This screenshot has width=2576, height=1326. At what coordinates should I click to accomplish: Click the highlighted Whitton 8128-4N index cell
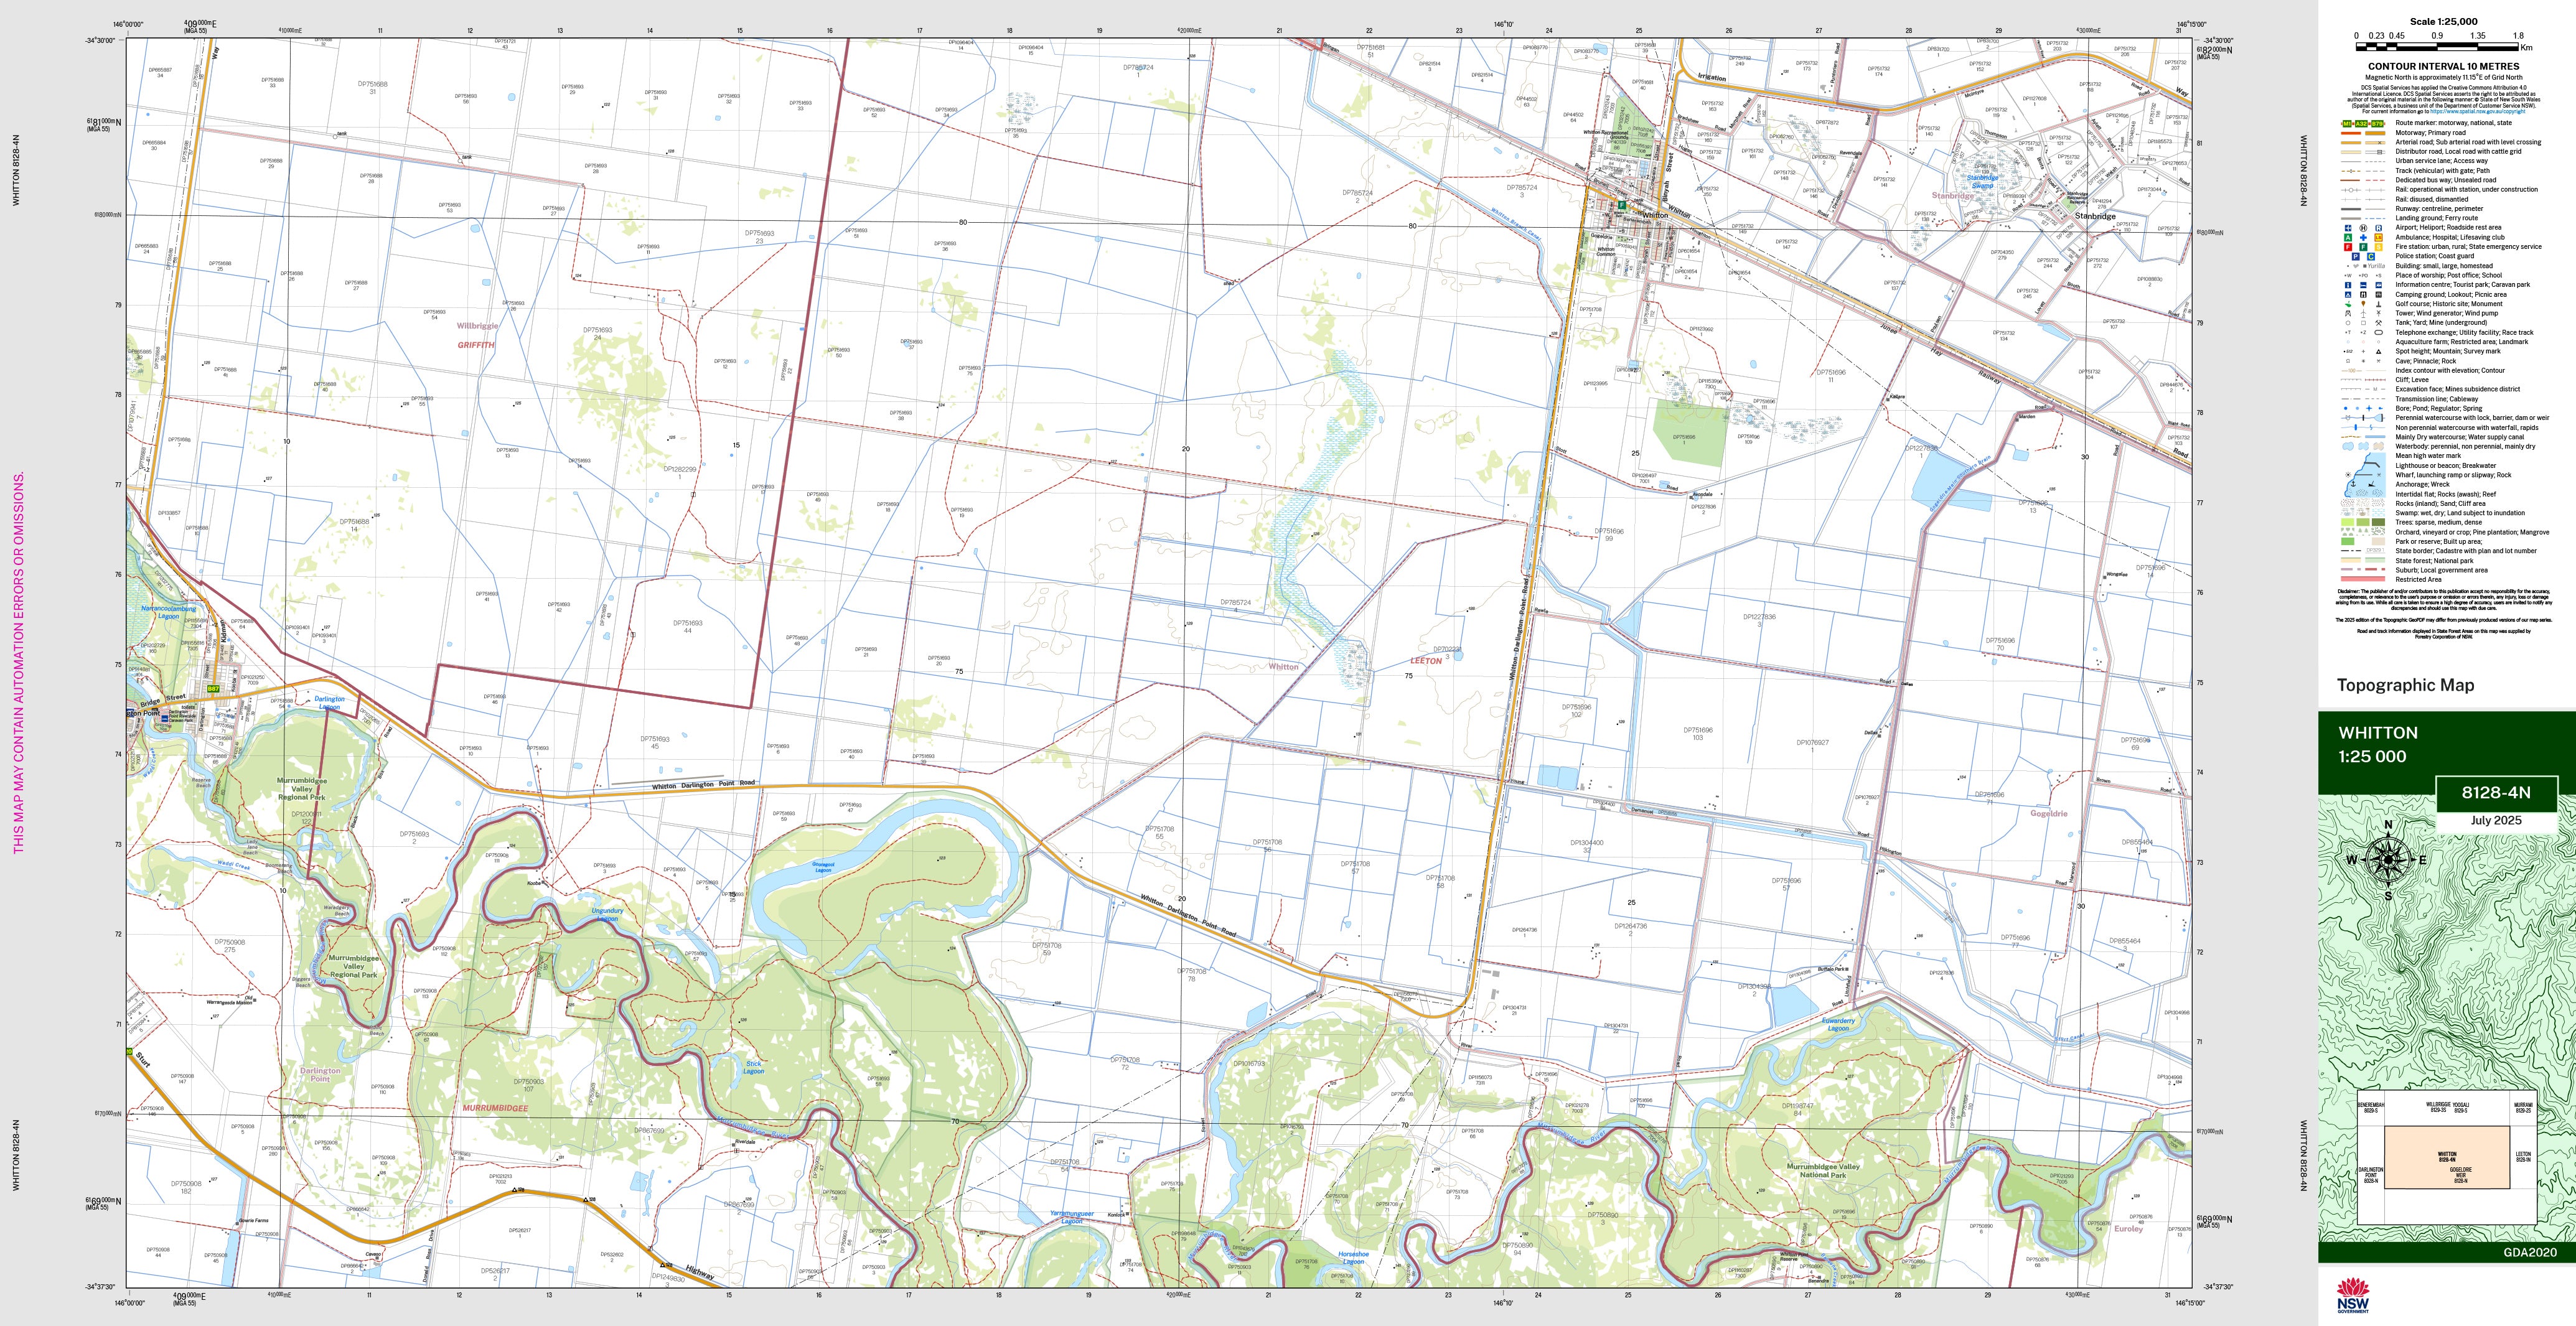click(2447, 1157)
